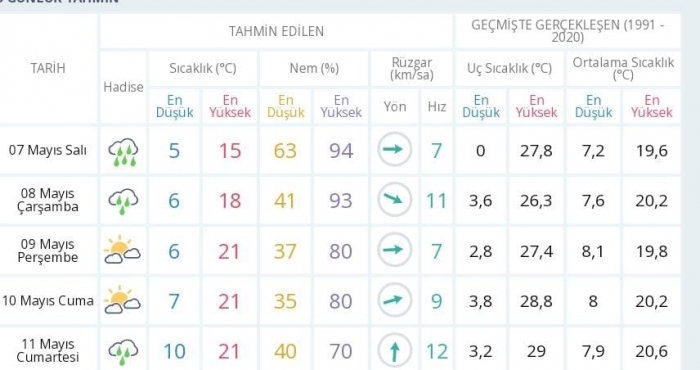Image resolution: width=700 pixels, height=370 pixels.
Task: Click the heavy rain icon for 07 Mayıs Salı
Action: click(x=123, y=151)
